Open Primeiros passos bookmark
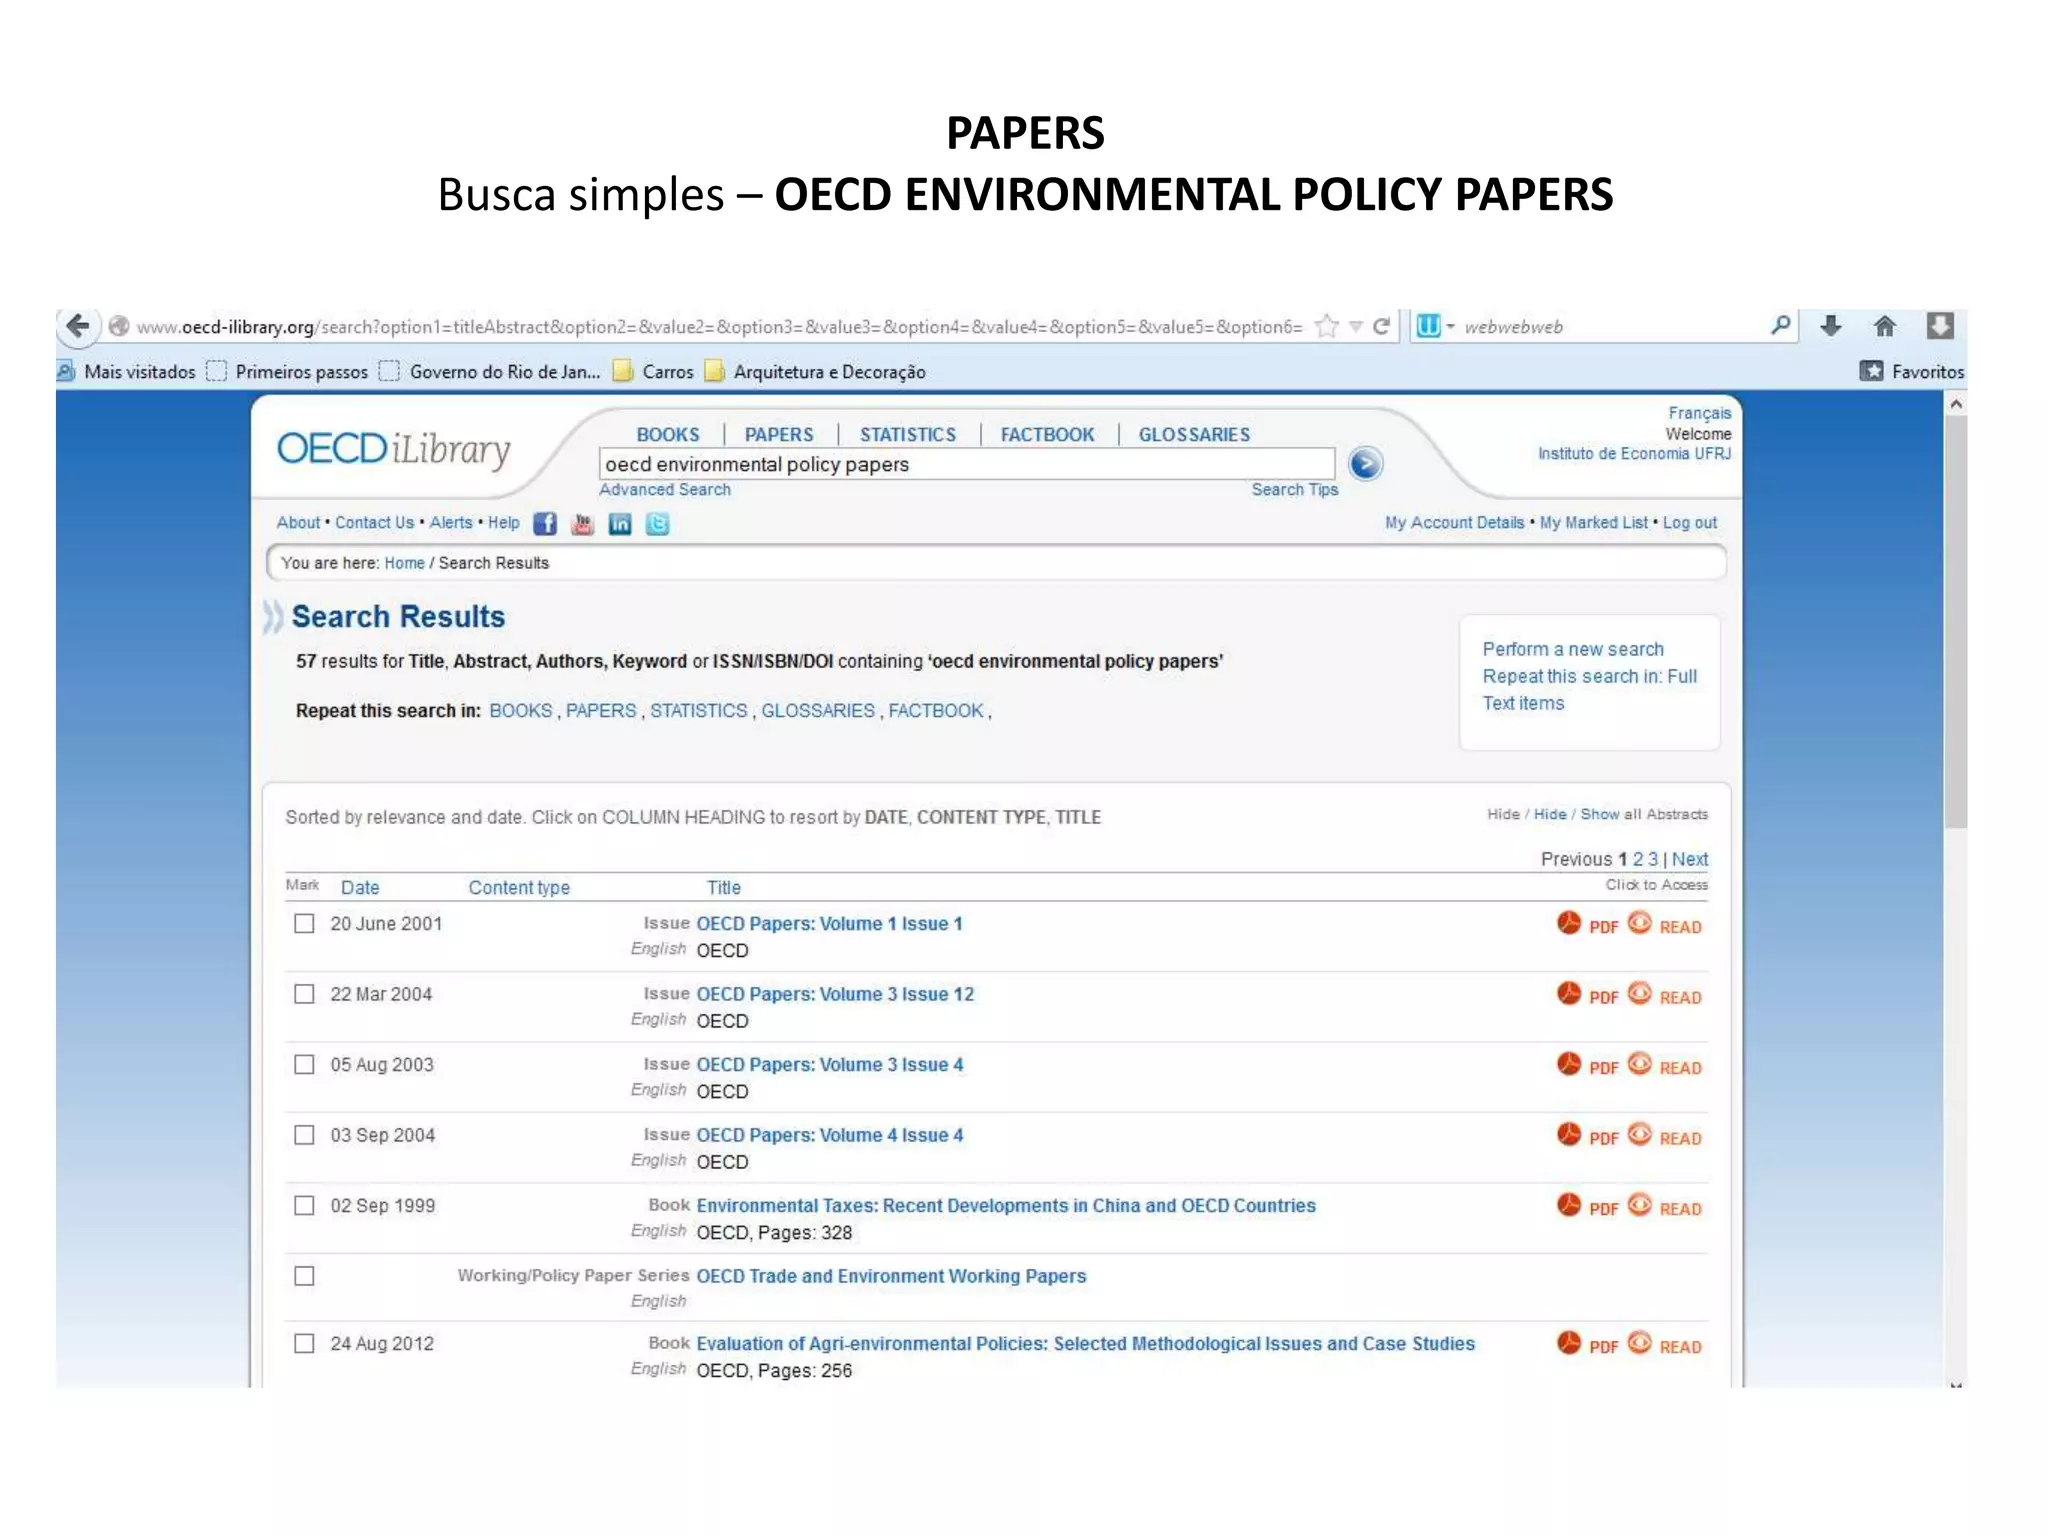 (x=288, y=371)
